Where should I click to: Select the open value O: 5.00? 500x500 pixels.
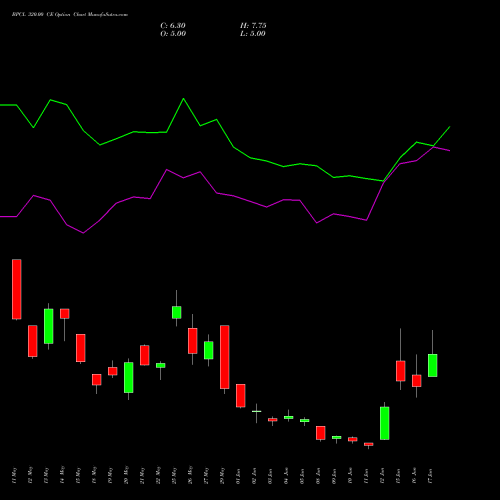[173, 34]
